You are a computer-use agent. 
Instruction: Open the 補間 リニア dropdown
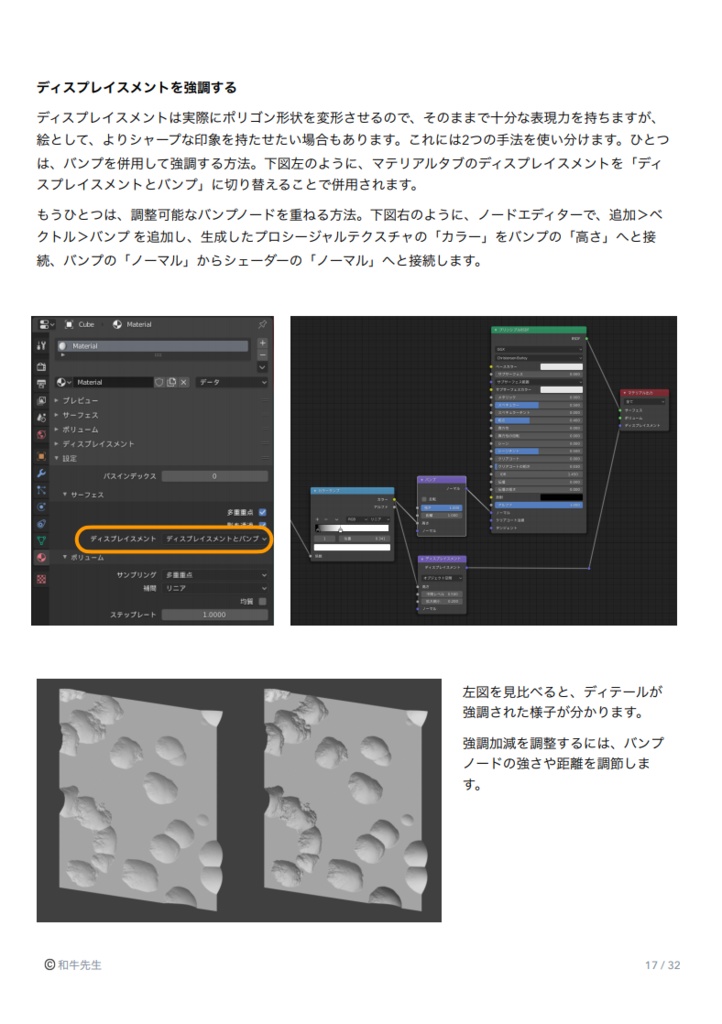(x=215, y=588)
